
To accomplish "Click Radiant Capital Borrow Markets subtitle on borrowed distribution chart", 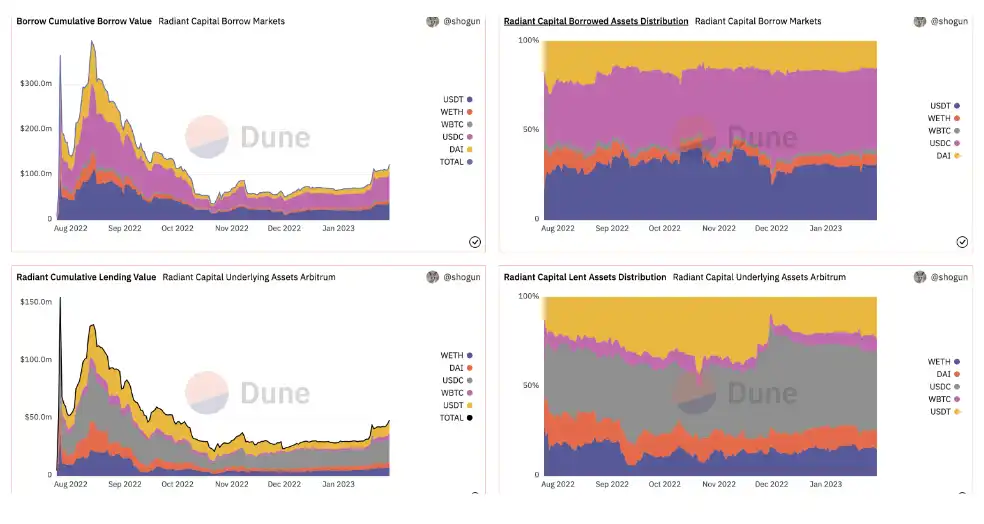I will pos(758,21).
